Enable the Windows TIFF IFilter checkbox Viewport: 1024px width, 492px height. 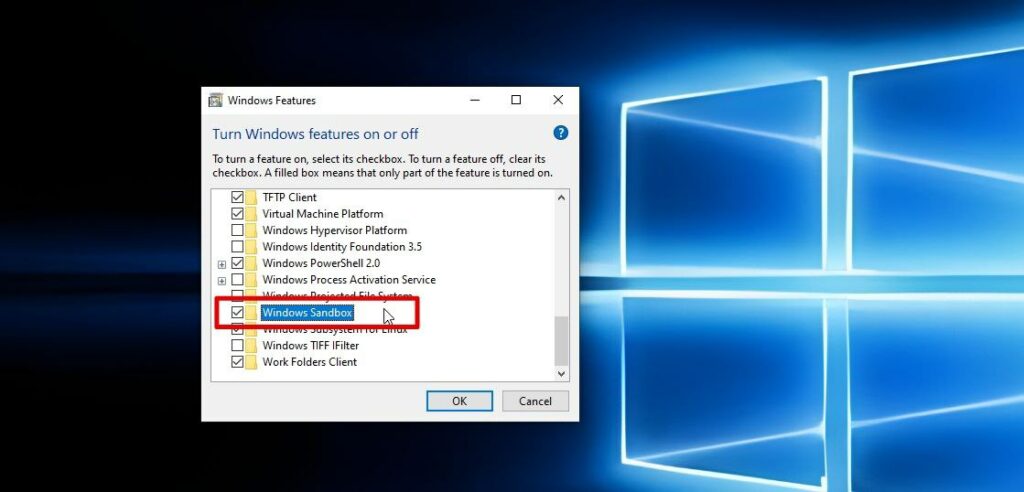point(237,346)
